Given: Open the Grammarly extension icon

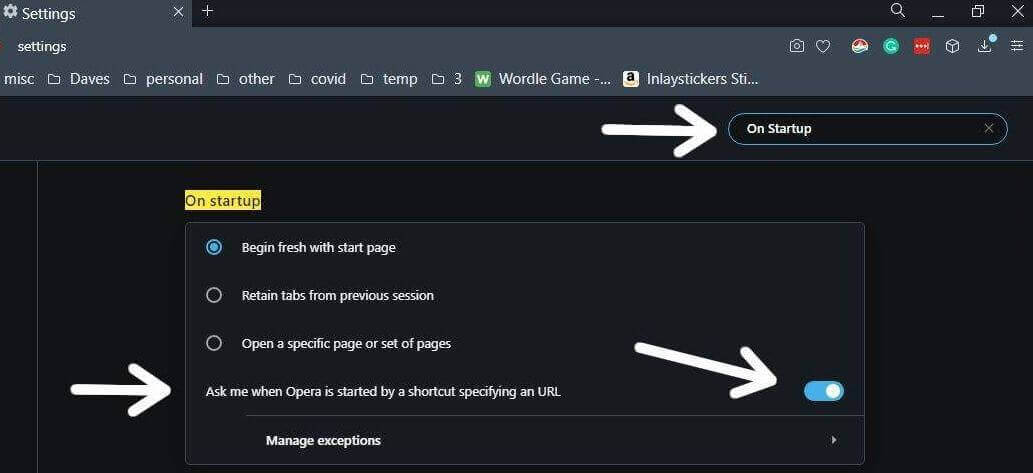Looking at the screenshot, I should (x=891, y=46).
